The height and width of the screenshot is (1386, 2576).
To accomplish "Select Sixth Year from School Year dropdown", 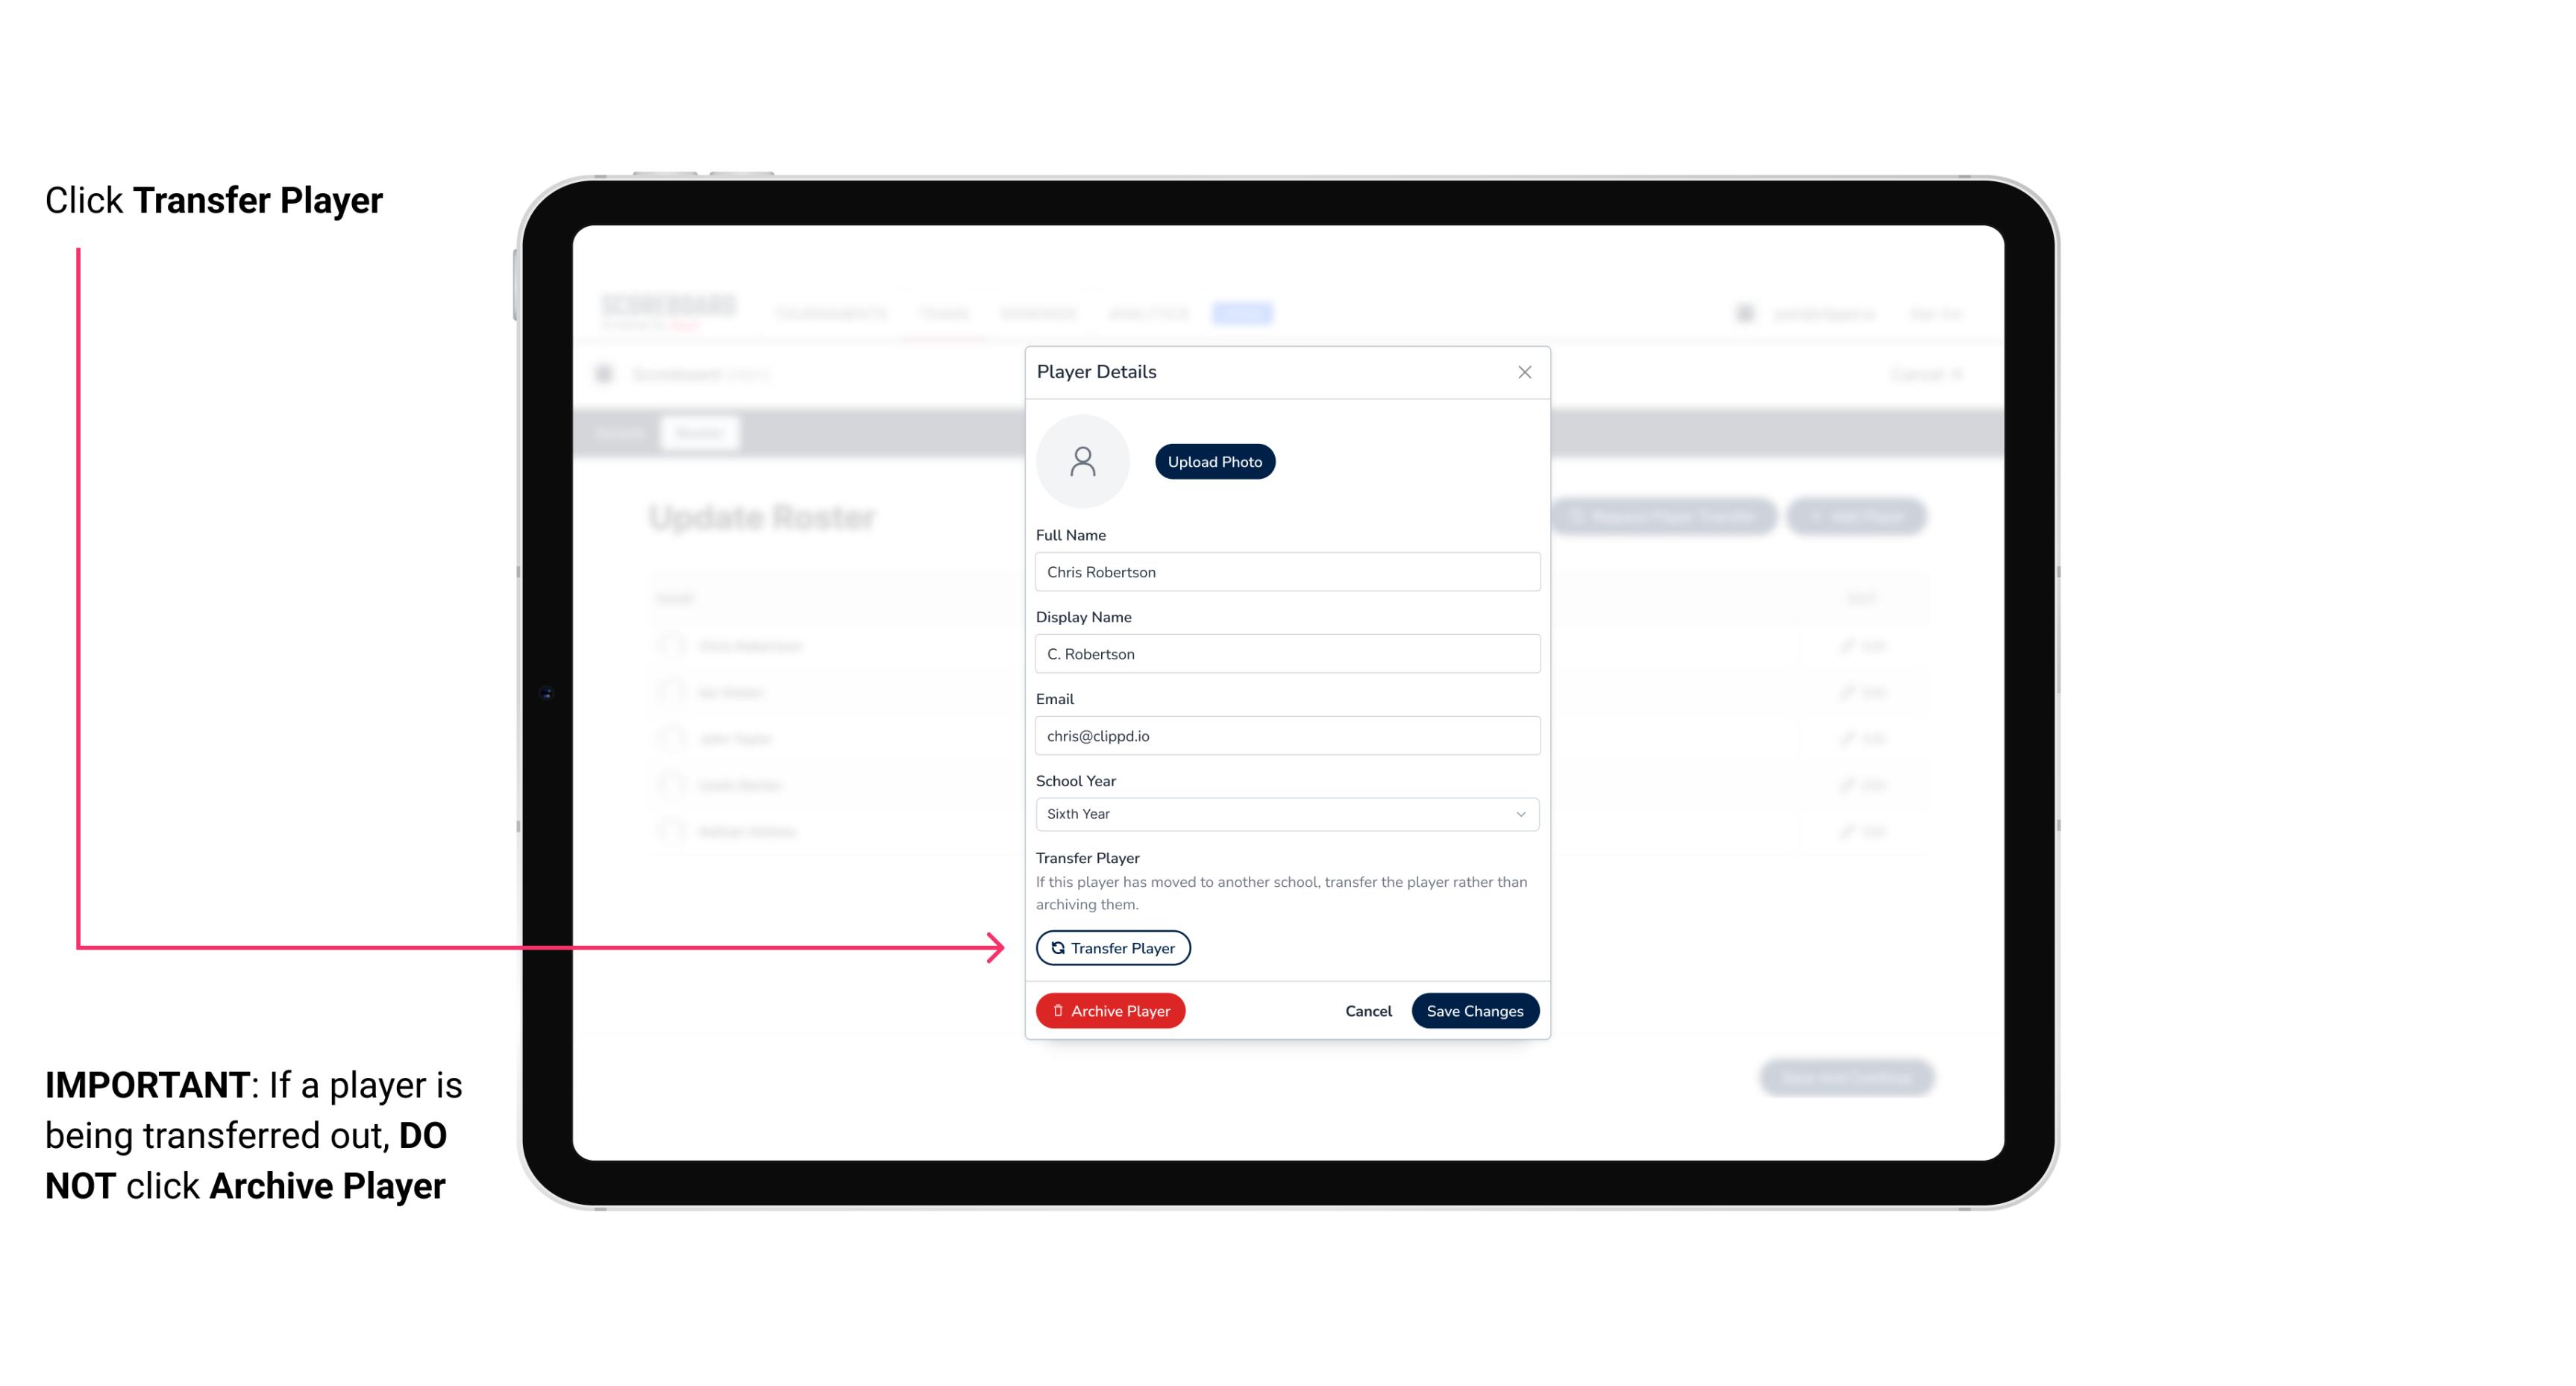I will point(1284,812).
